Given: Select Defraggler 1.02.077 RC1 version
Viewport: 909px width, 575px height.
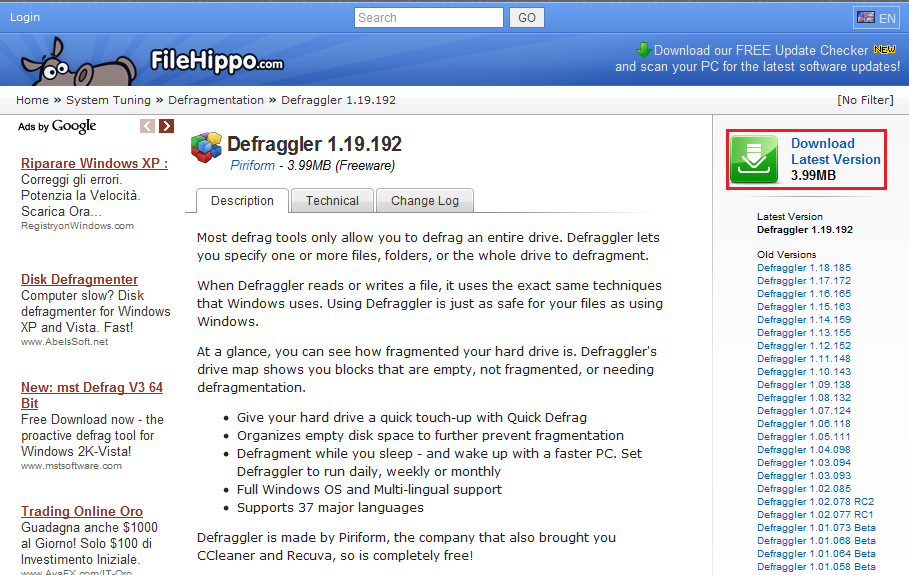Looking at the screenshot, I should [x=815, y=515].
